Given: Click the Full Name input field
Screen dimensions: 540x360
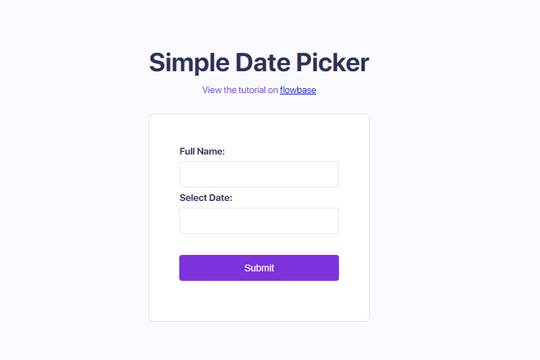Looking at the screenshot, I should 259,174.
